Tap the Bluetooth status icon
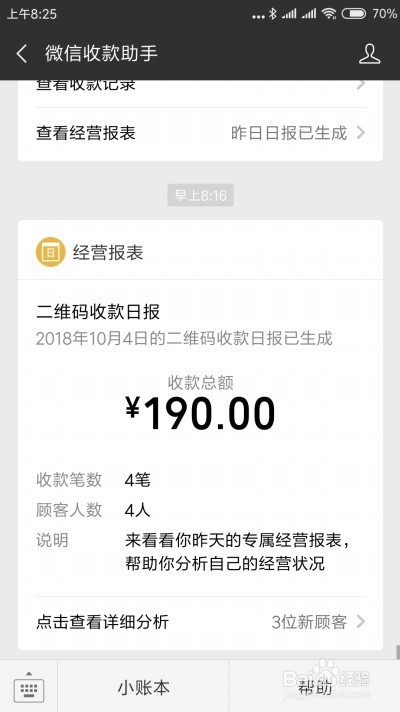 coord(272,14)
